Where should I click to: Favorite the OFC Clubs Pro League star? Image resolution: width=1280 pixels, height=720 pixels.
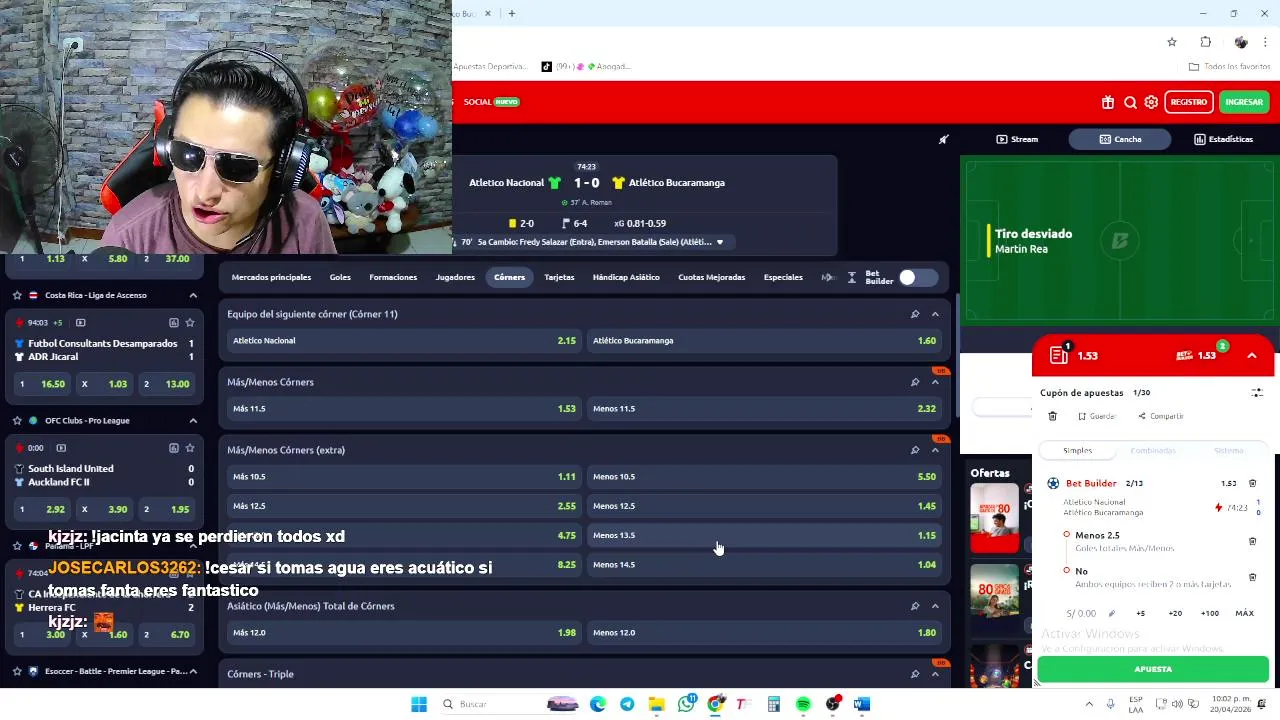click(17, 420)
